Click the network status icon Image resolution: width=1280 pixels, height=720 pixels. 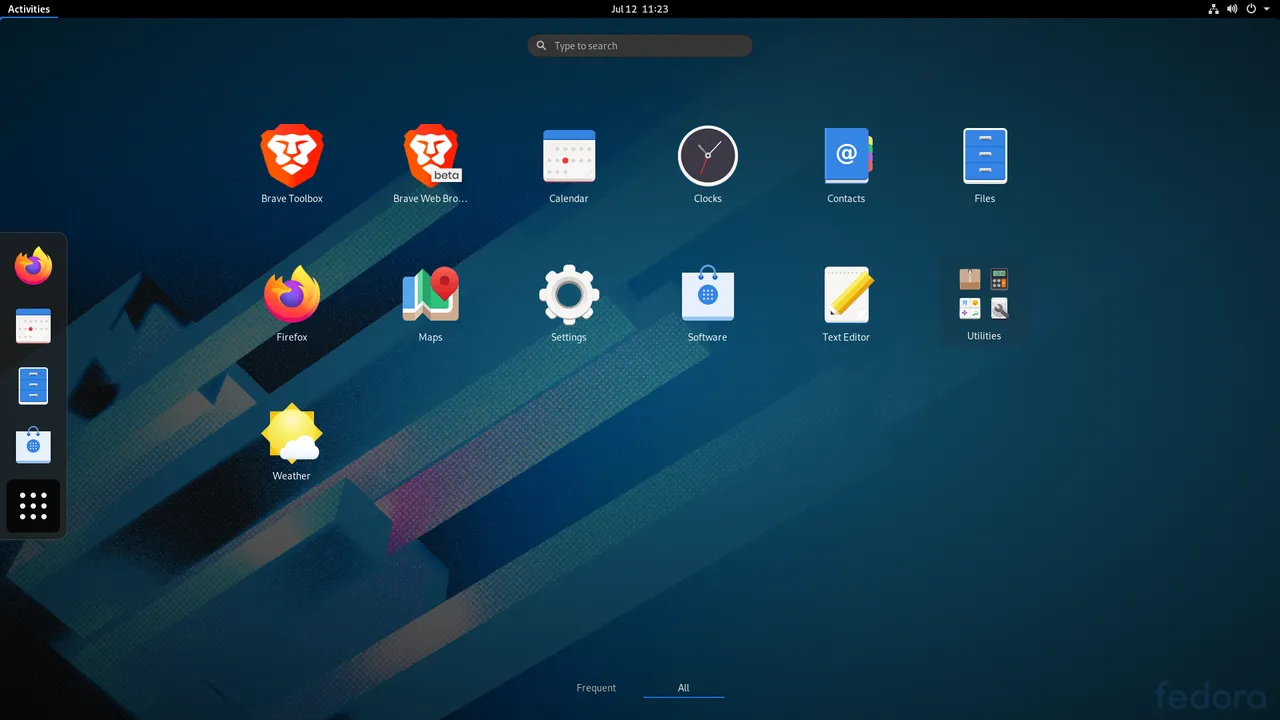click(1213, 9)
